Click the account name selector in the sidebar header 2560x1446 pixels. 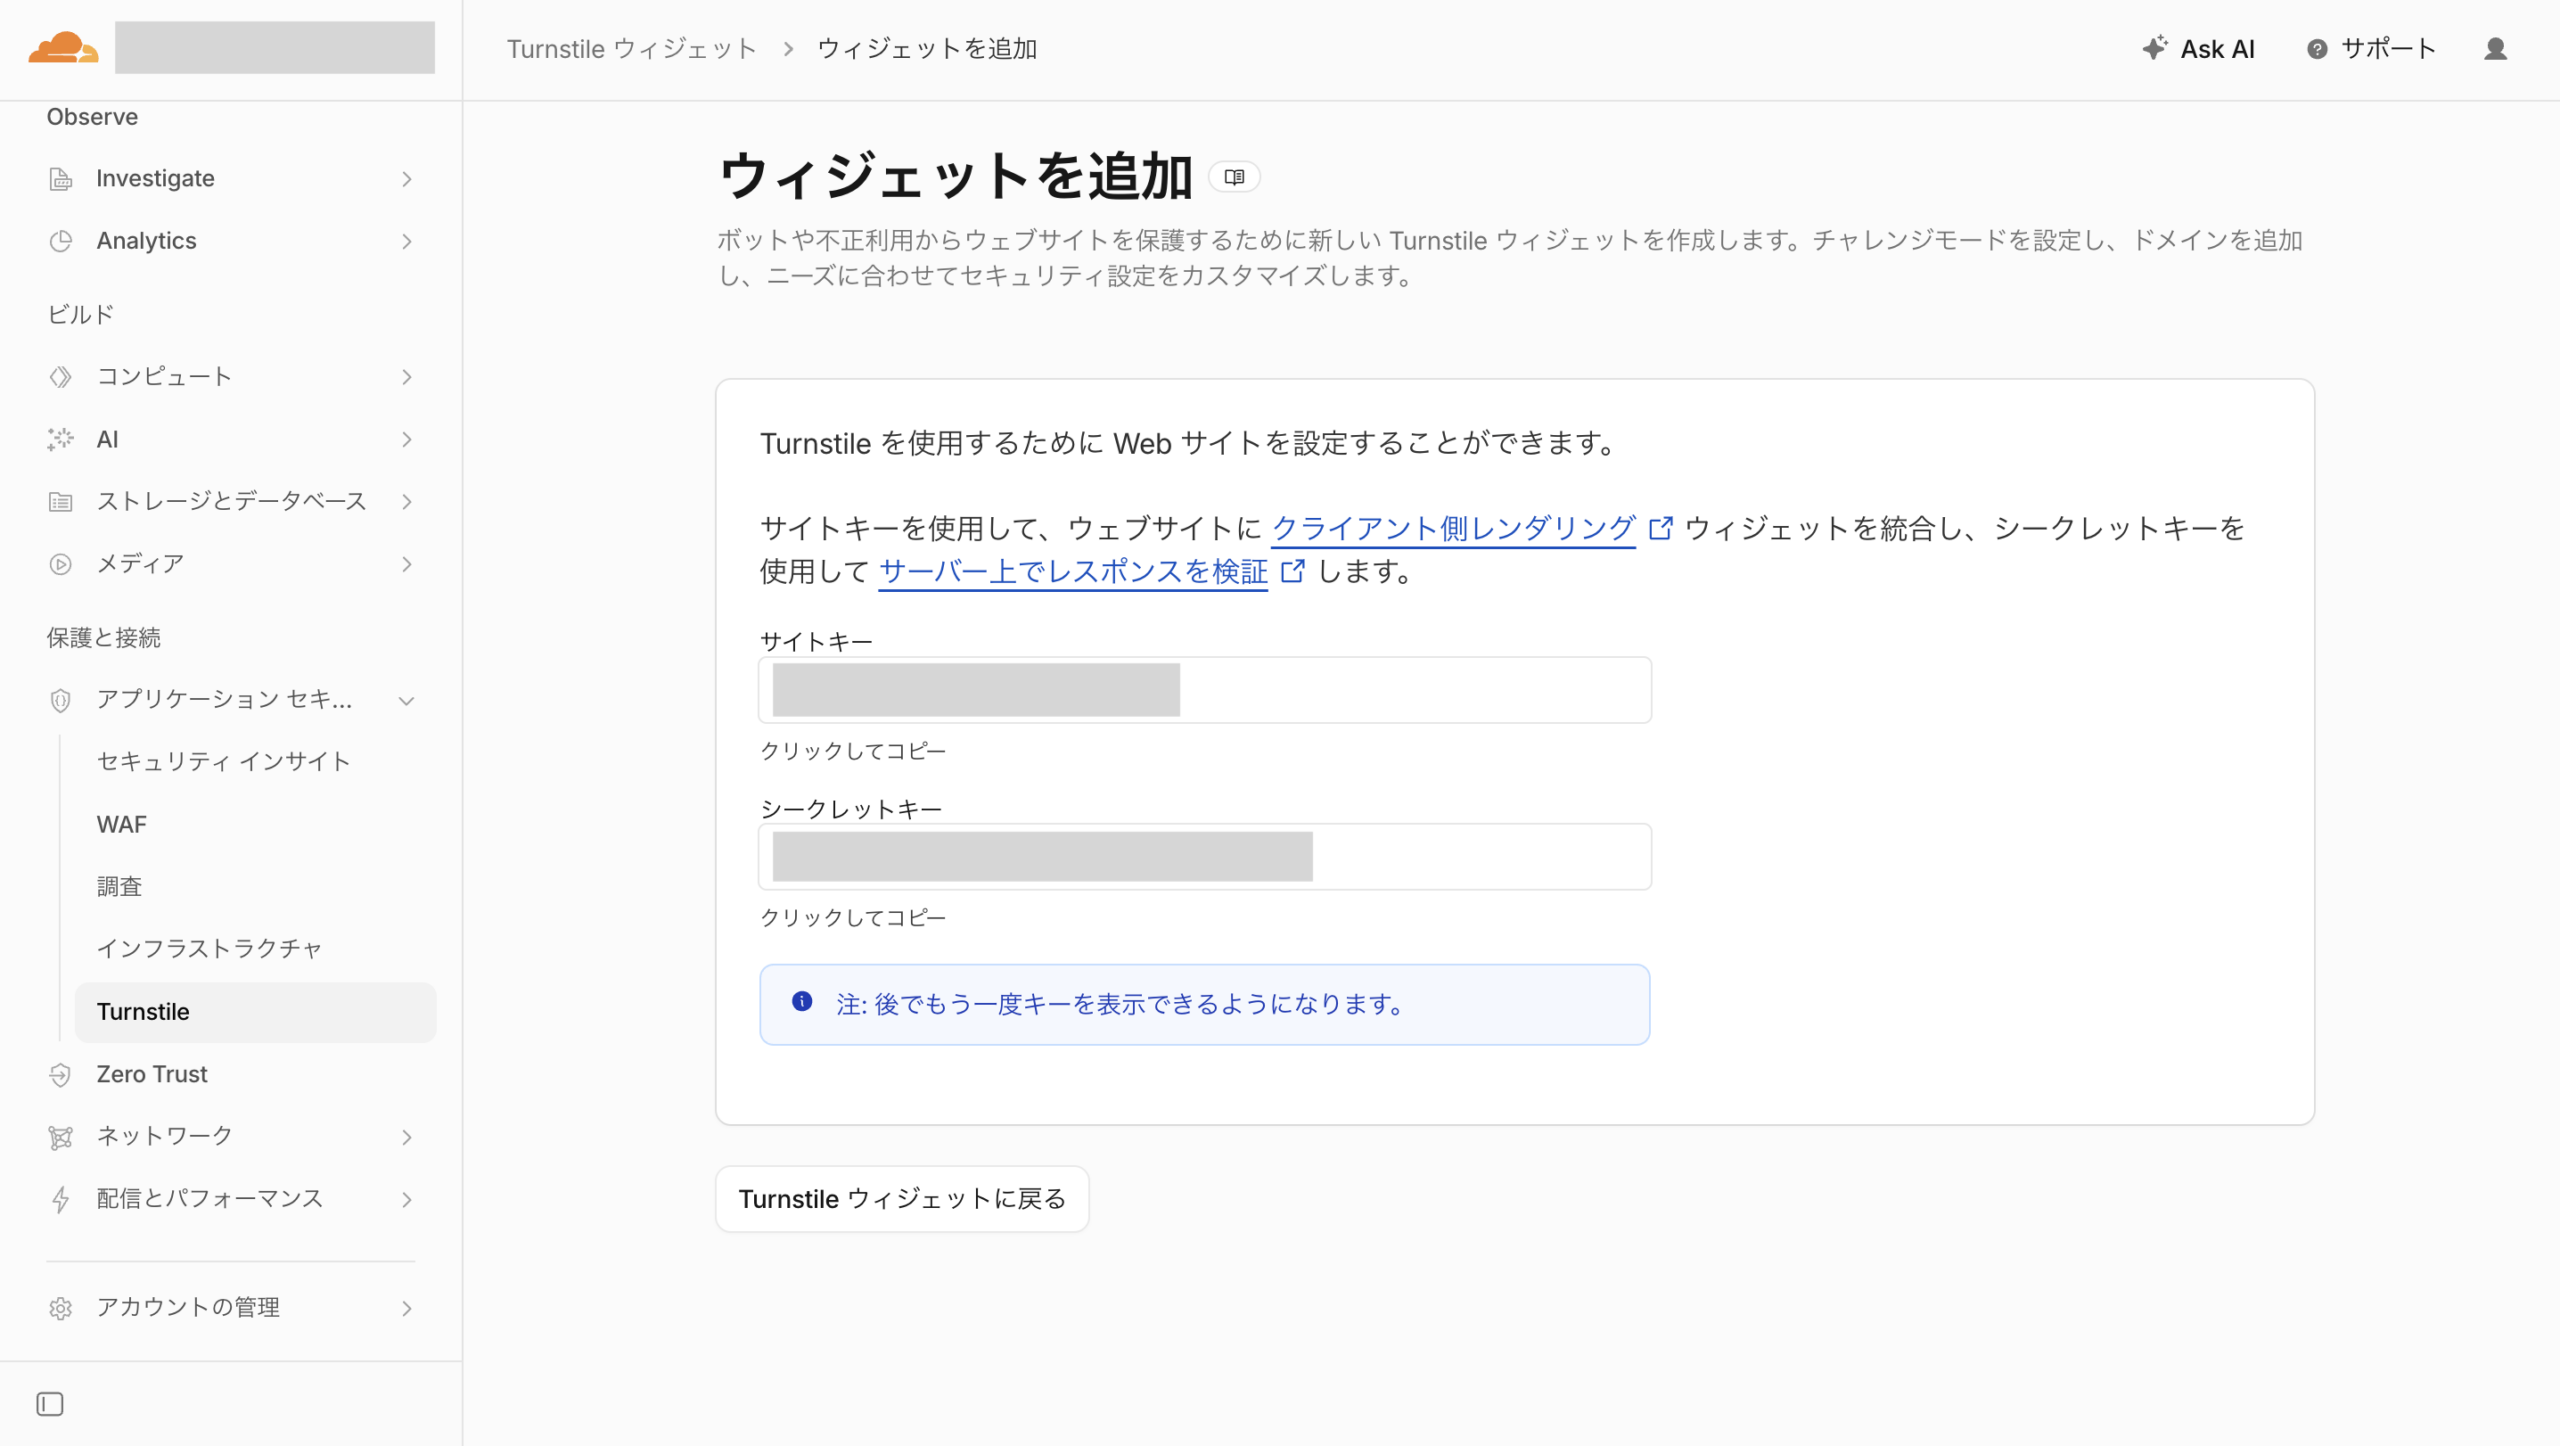tap(275, 47)
